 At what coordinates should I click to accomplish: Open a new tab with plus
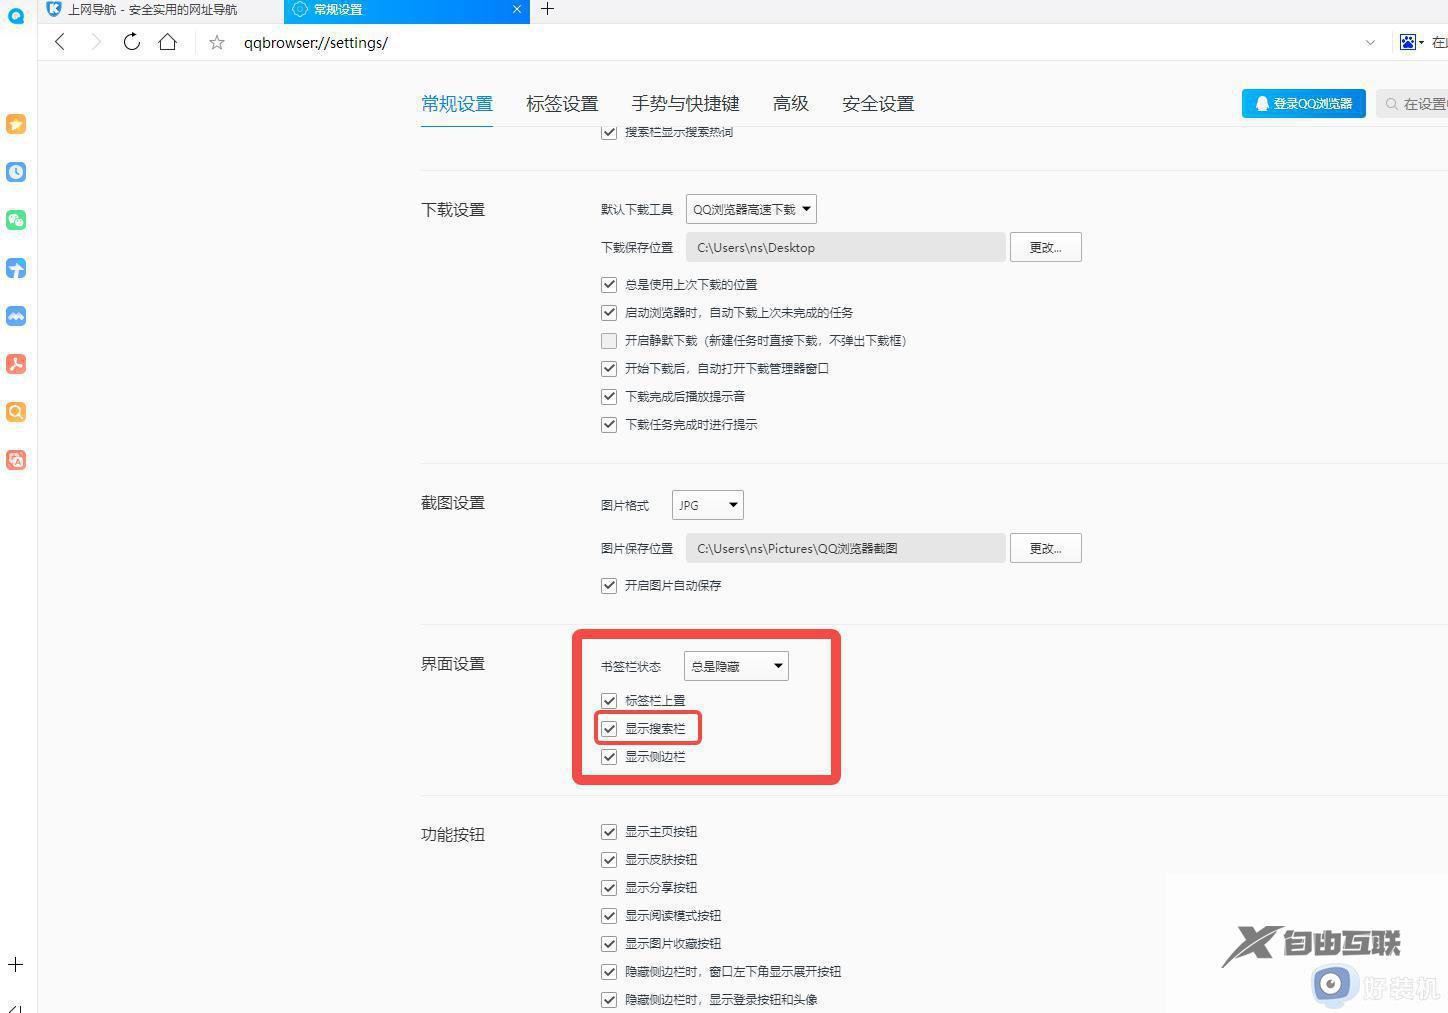tap(547, 9)
